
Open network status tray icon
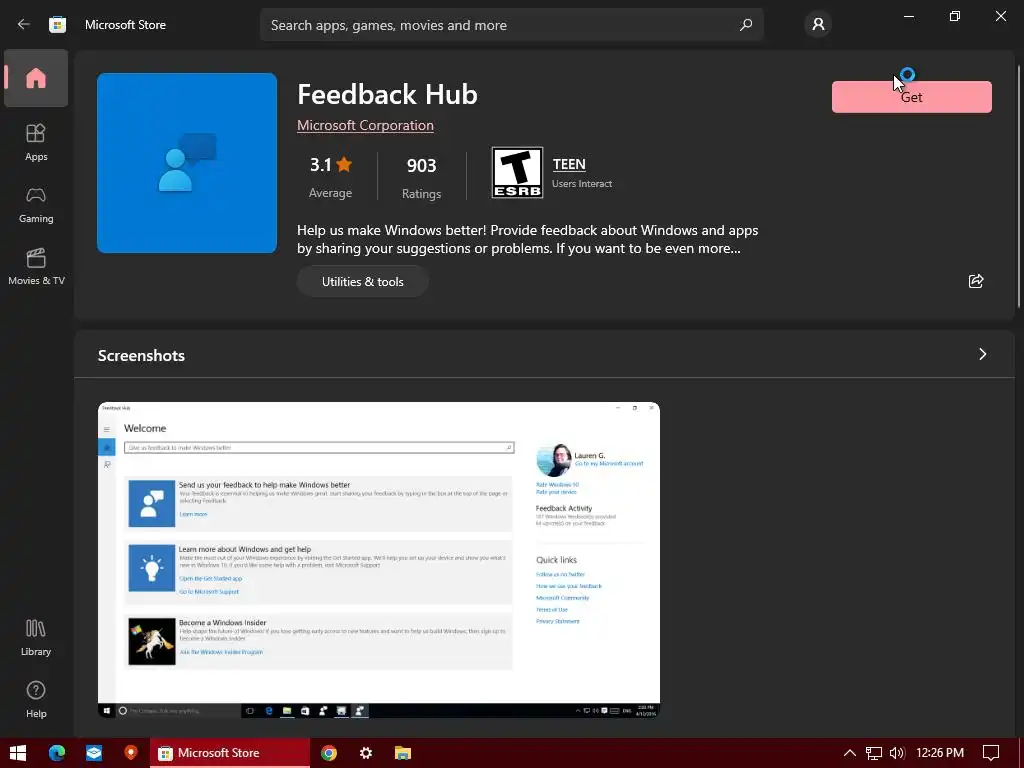coord(874,753)
